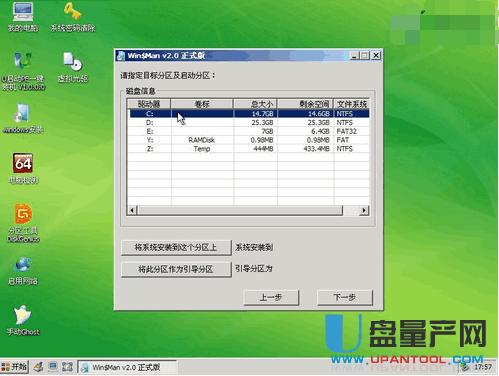This screenshot has width=499, height=376.
Task: Click the next-step button
Action: (x=345, y=297)
